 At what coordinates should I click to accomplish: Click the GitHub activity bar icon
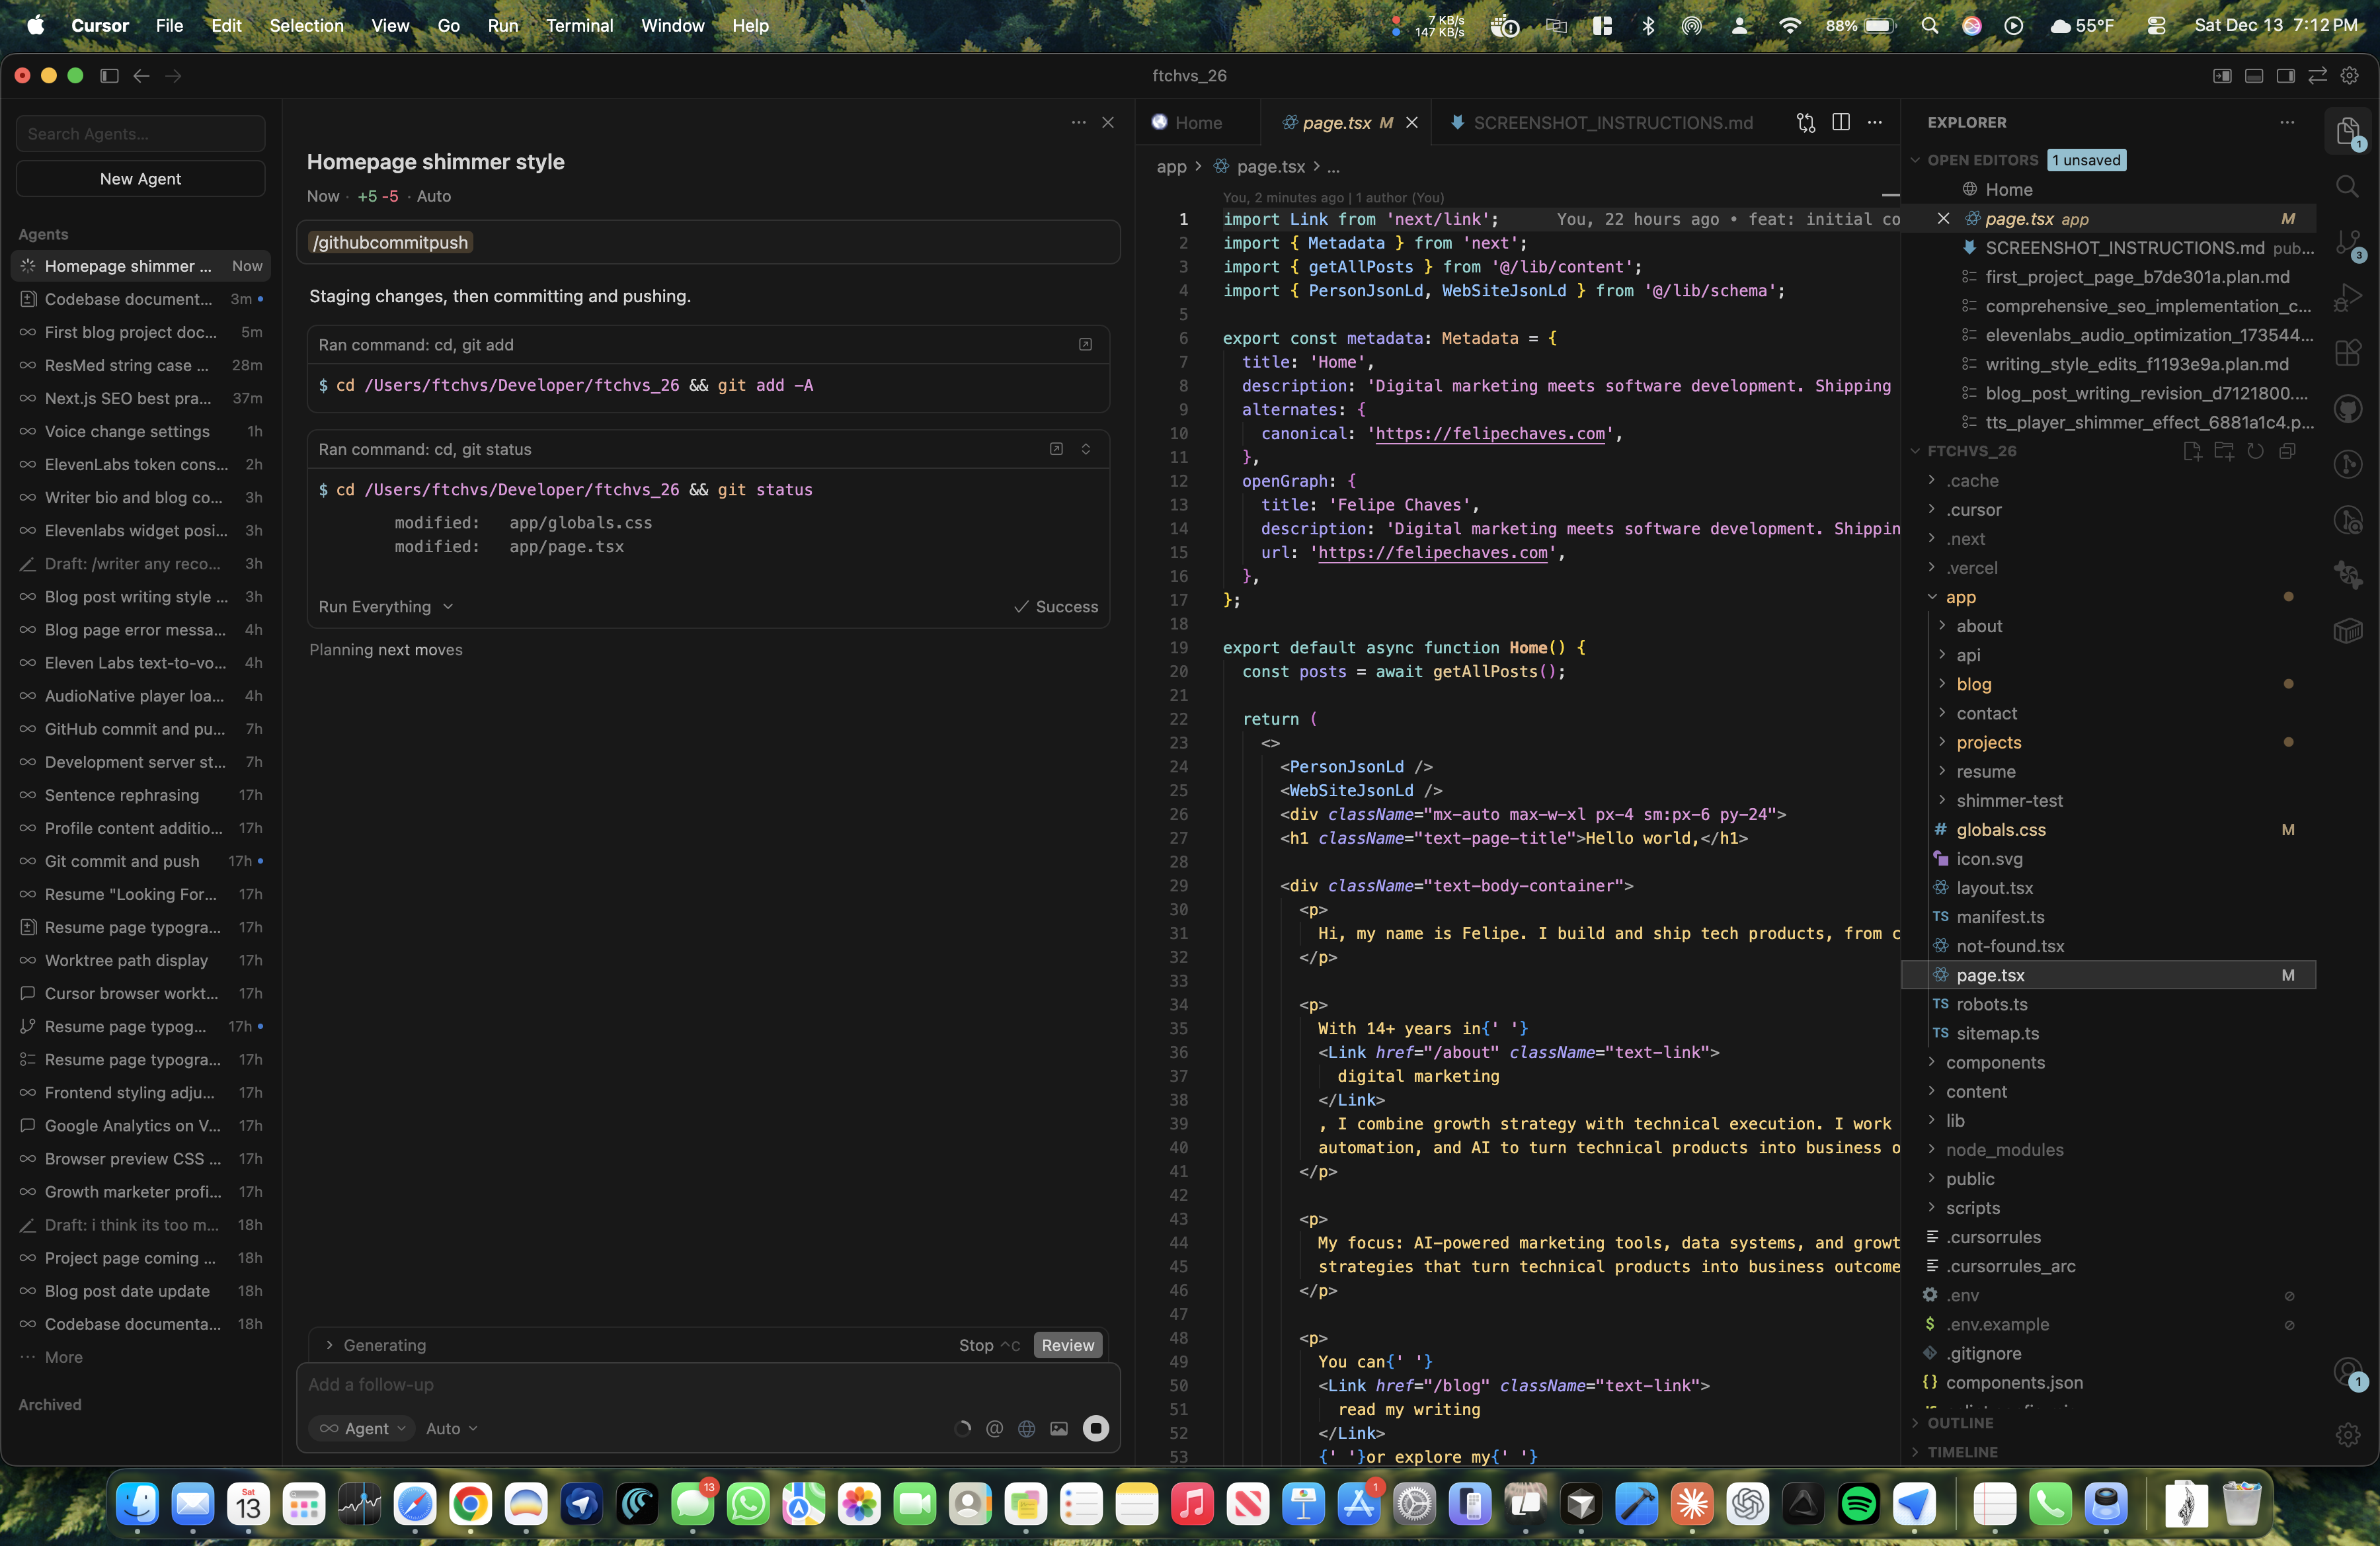click(x=2347, y=409)
